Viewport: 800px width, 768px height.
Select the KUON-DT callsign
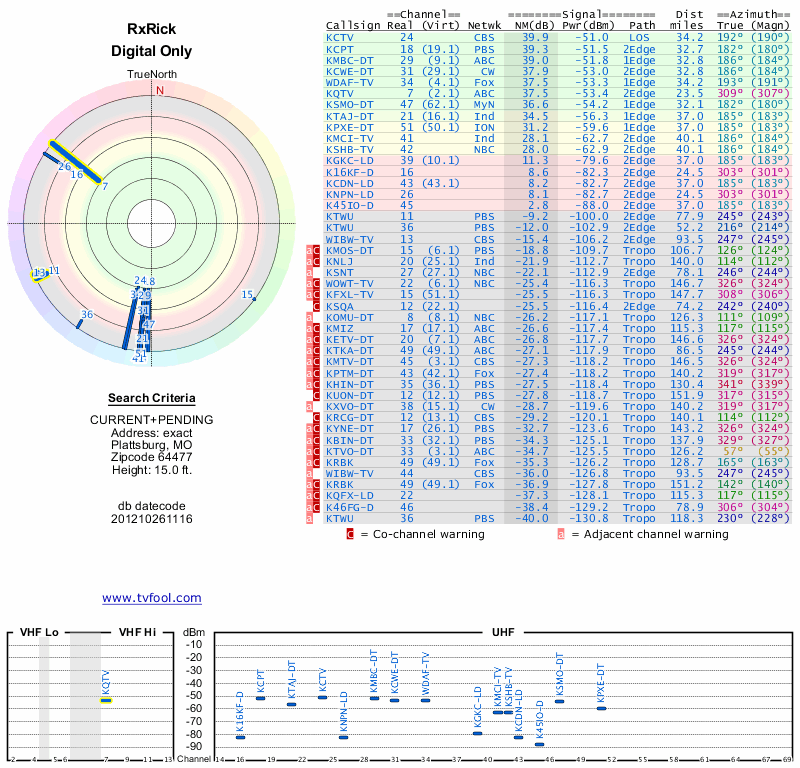(350, 395)
